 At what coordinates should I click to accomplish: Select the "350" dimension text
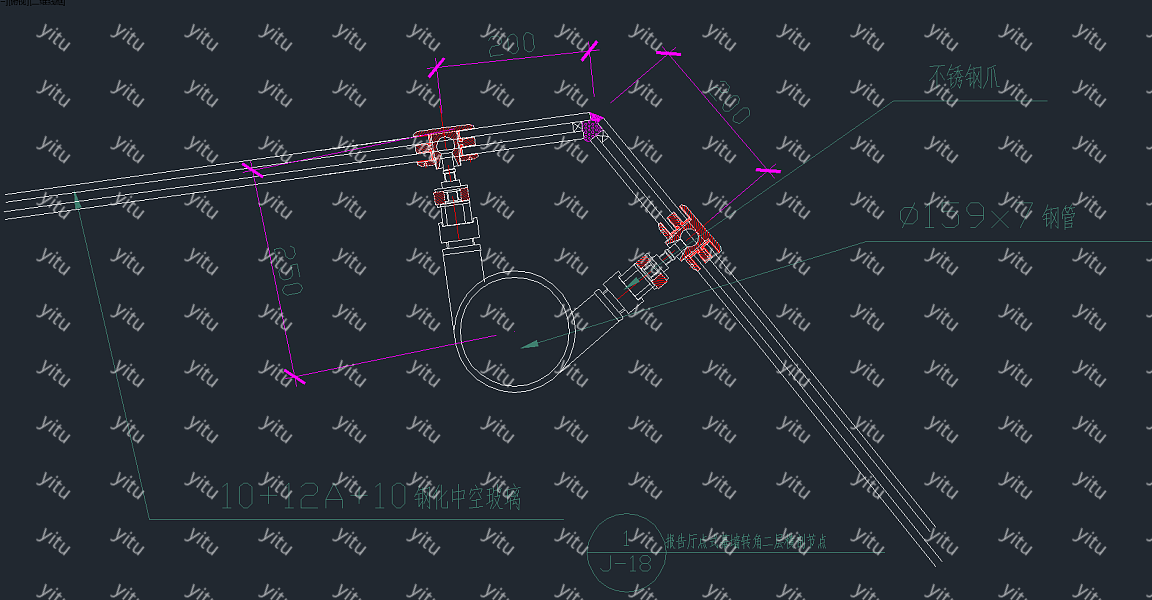click(x=287, y=271)
